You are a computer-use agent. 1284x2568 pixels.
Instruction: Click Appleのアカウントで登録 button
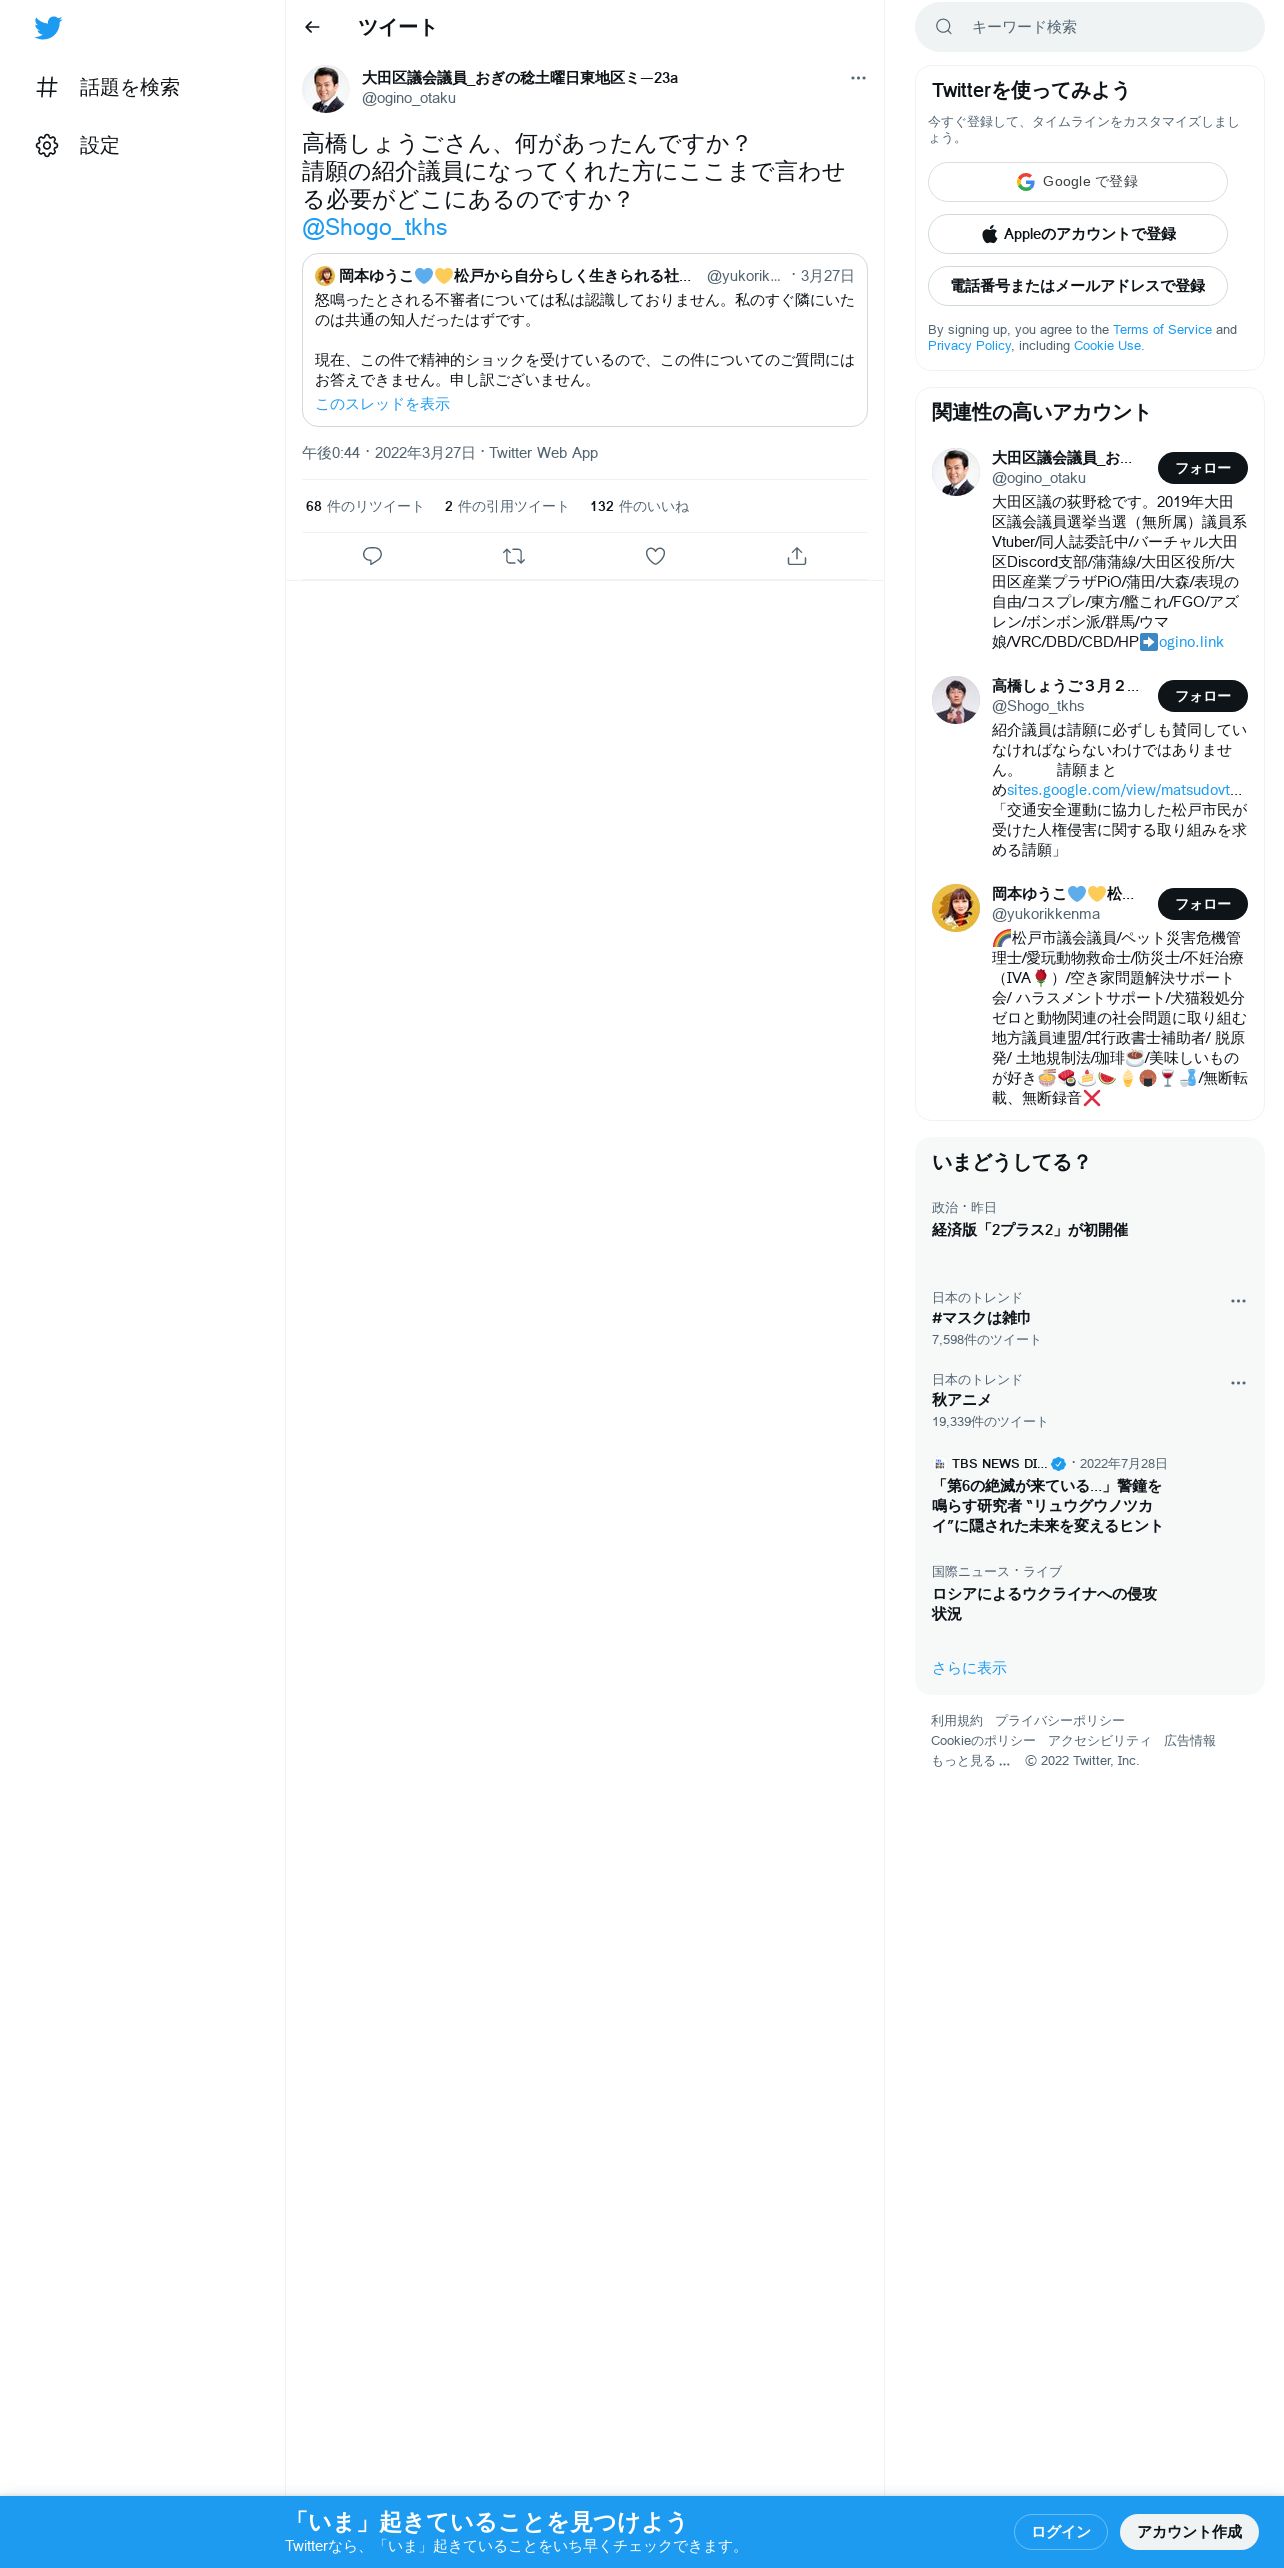tap(1078, 234)
